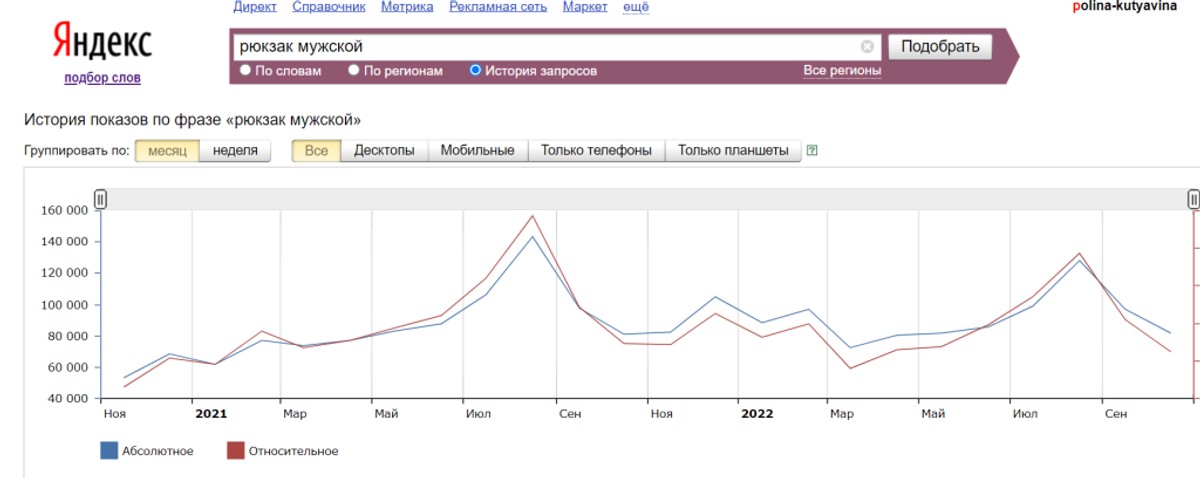Expand the ещё menu

636,7
